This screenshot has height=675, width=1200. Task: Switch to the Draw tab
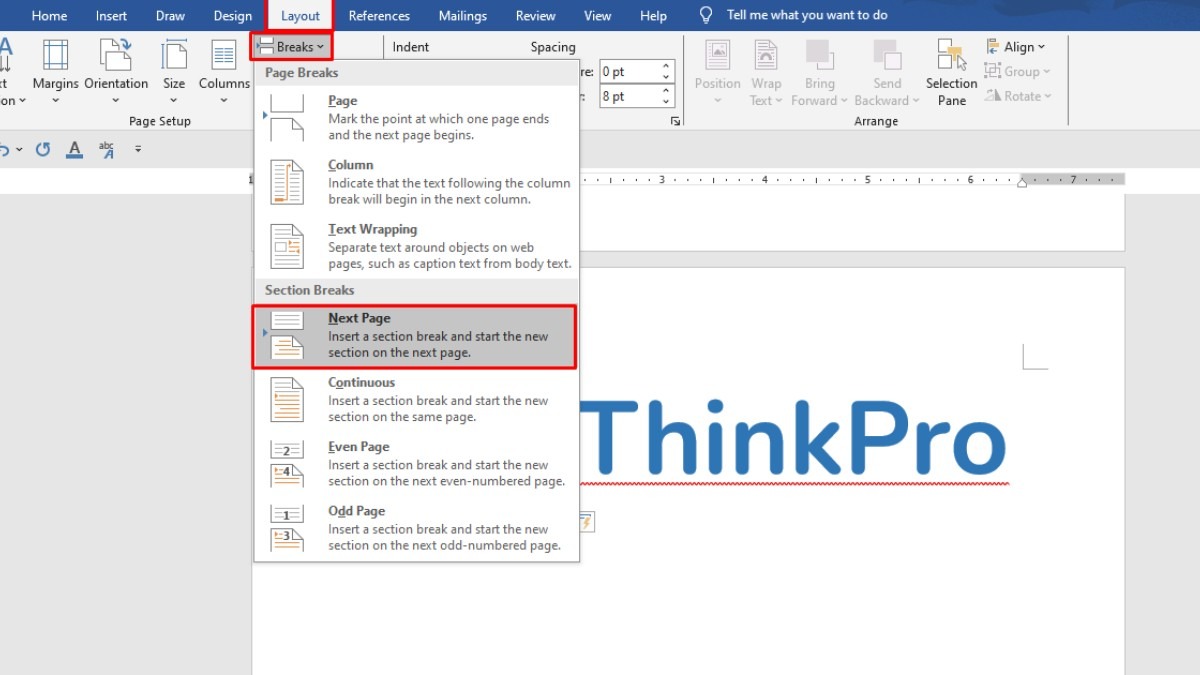[x=170, y=16]
